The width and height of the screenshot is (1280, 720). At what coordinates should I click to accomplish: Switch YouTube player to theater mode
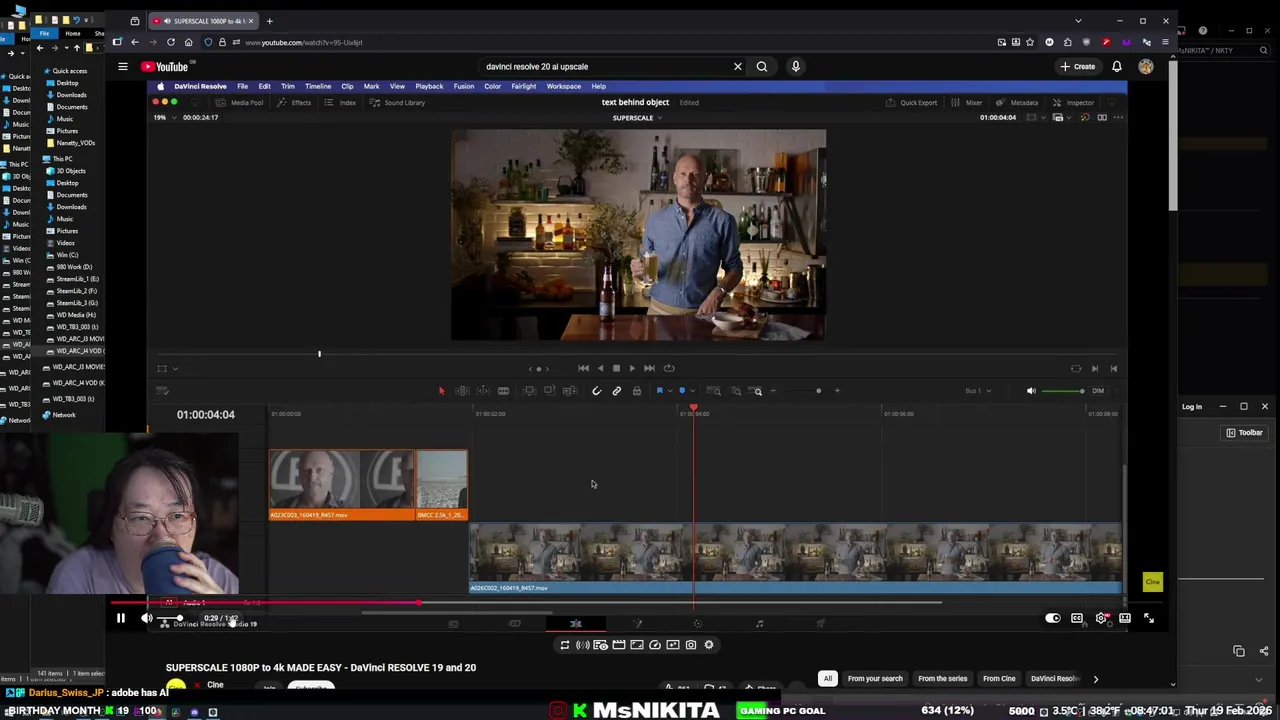pos(1125,619)
